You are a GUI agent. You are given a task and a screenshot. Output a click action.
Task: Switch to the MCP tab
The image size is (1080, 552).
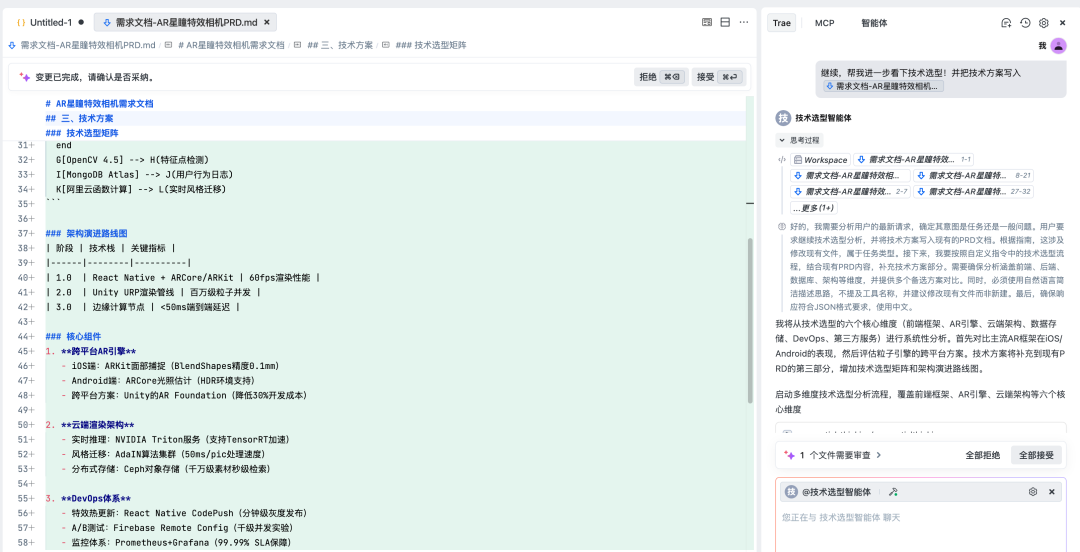(x=824, y=23)
